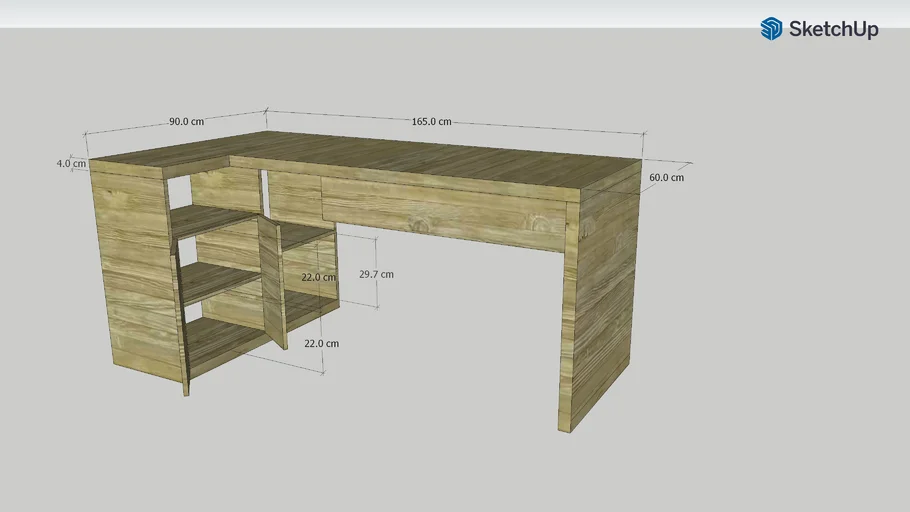
Task: Click the lower 22.0 cm dimension label
Action: pyautogui.click(x=322, y=343)
